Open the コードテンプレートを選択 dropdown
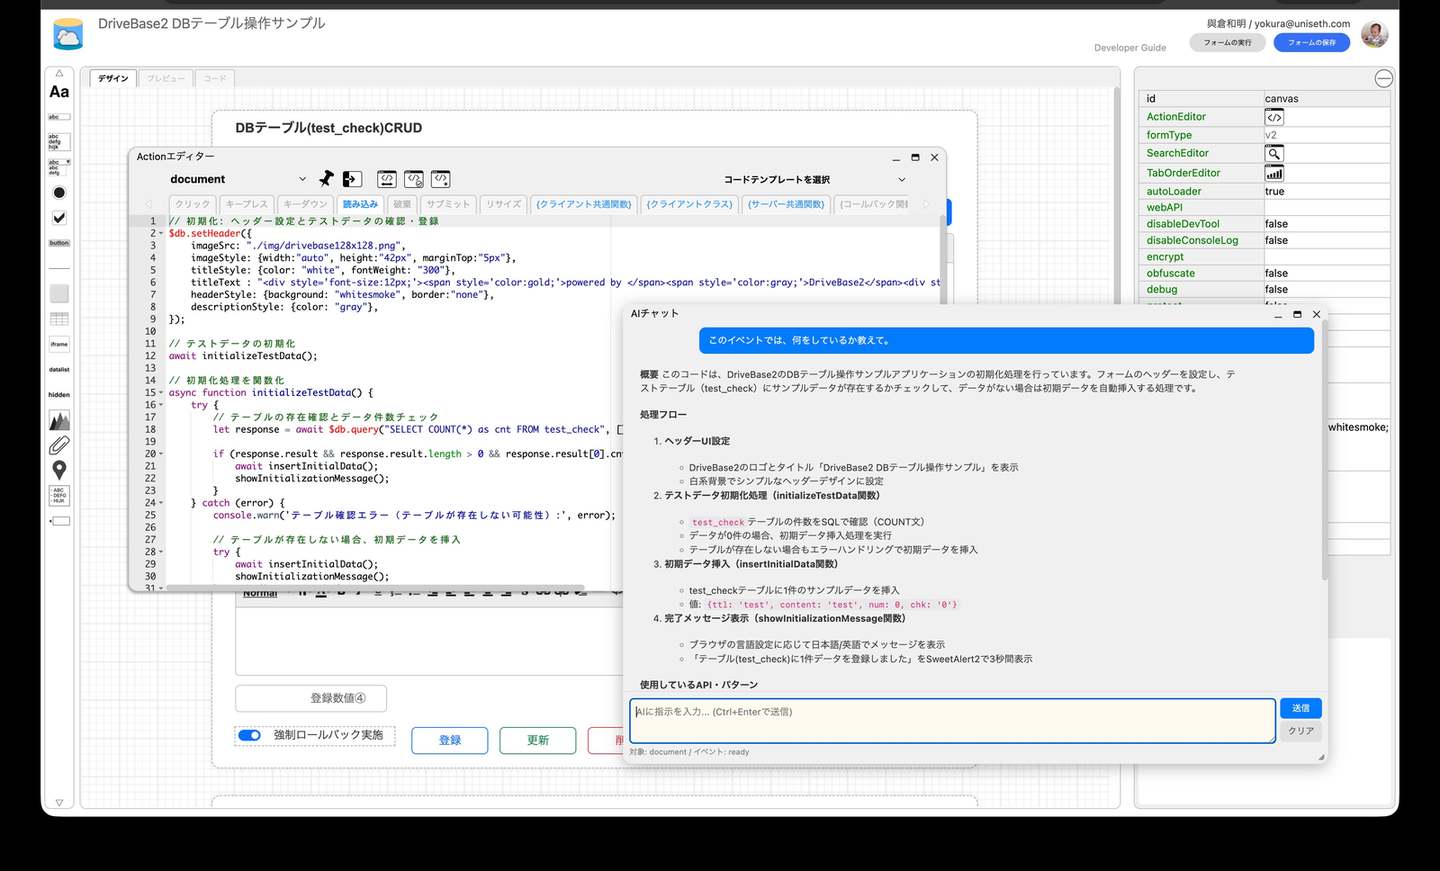Image resolution: width=1440 pixels, height=871 pixels. click(814, 180)
